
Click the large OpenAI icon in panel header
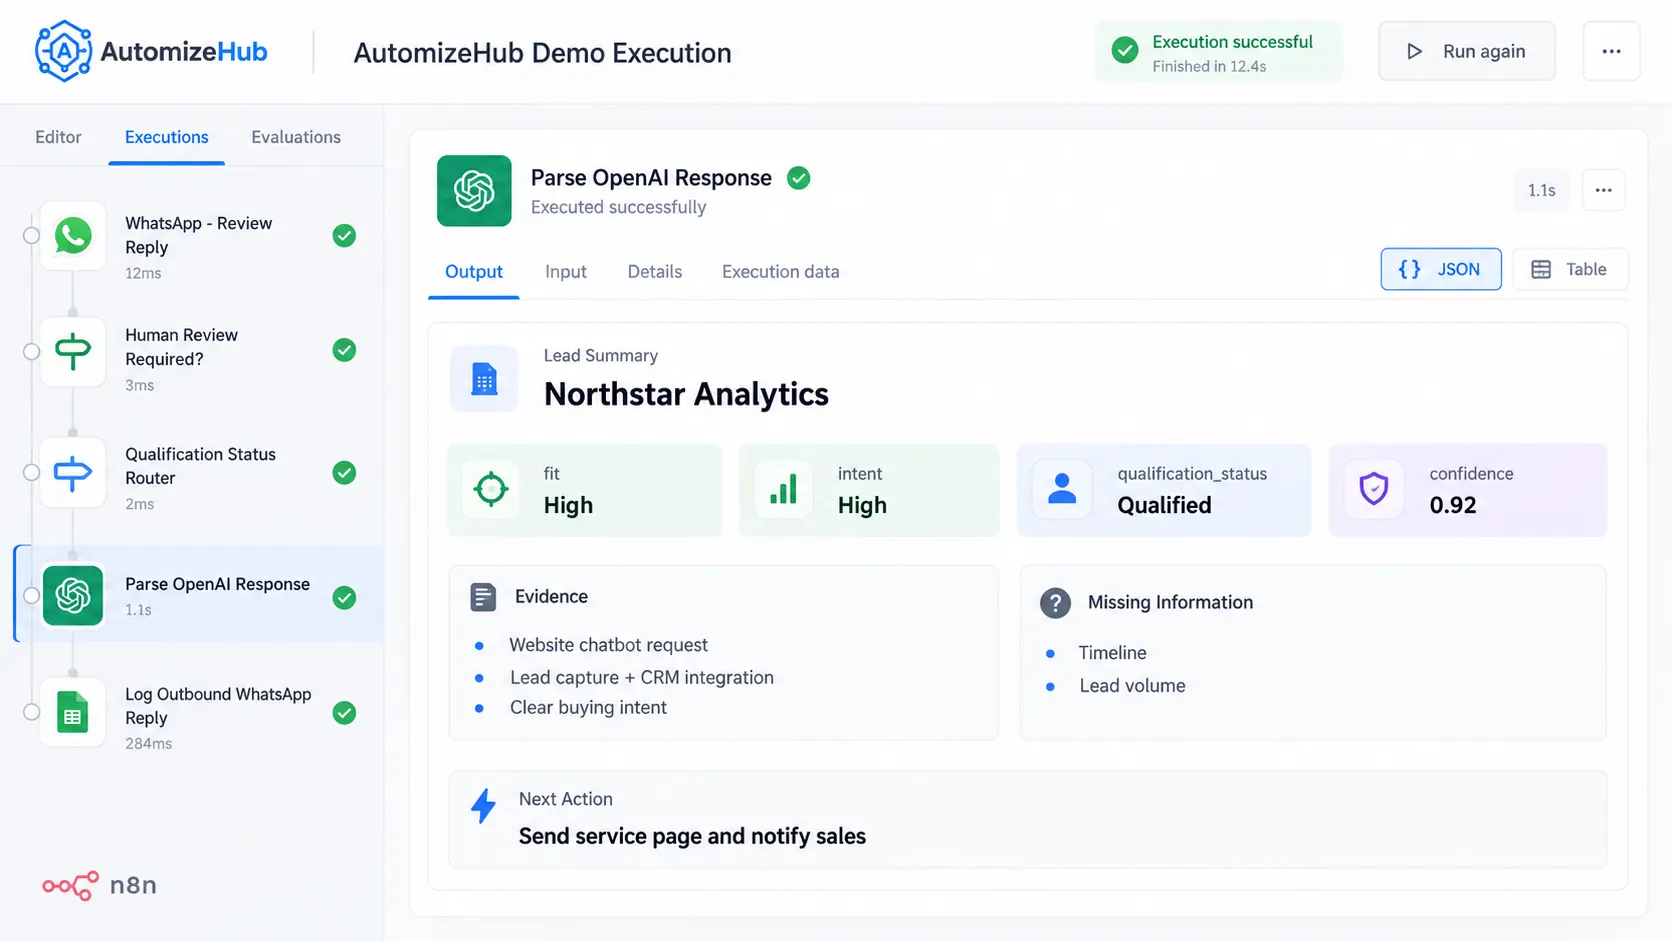pos(474,190)
